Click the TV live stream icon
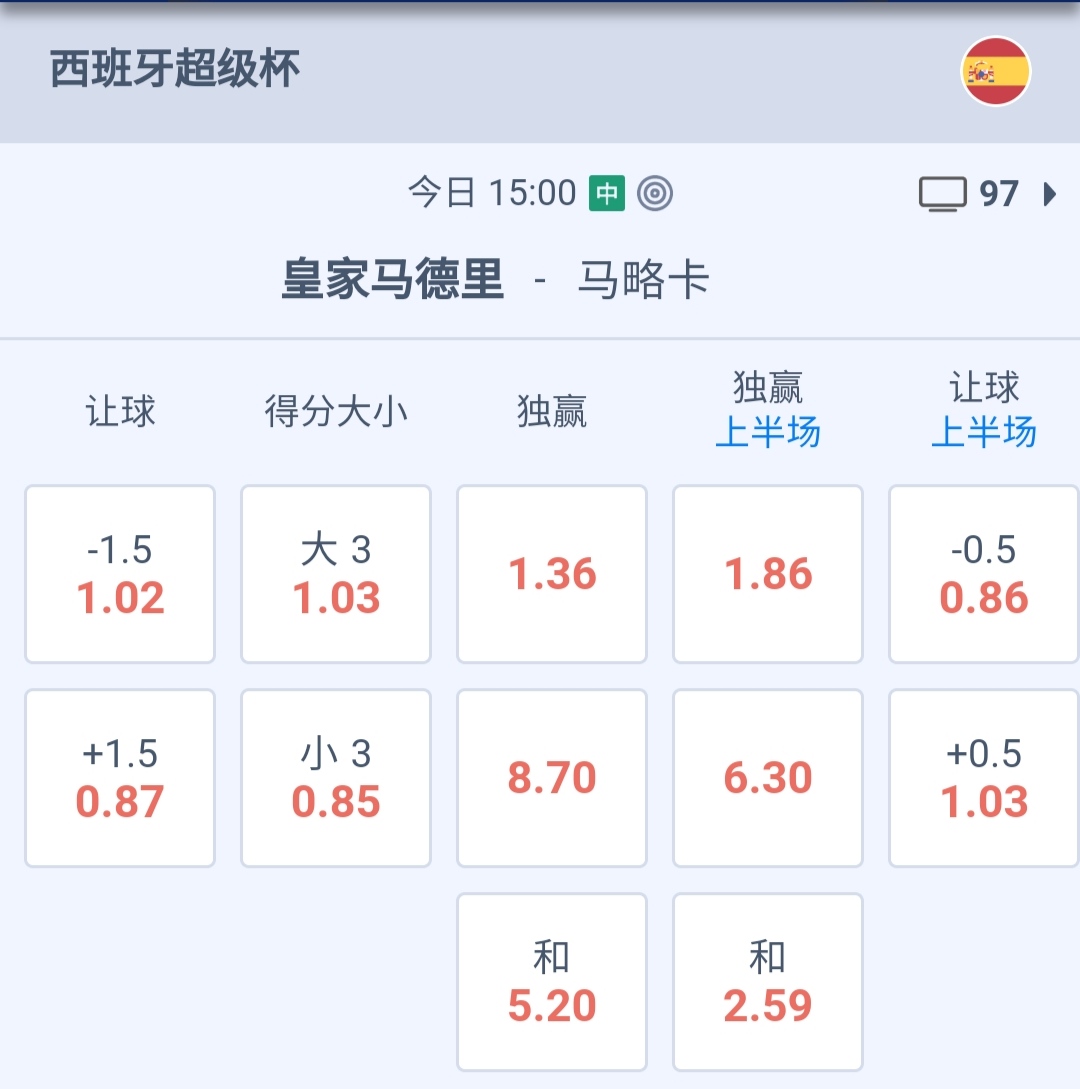The width and height of the screenshot is (1080, 1089). point(942,193)
